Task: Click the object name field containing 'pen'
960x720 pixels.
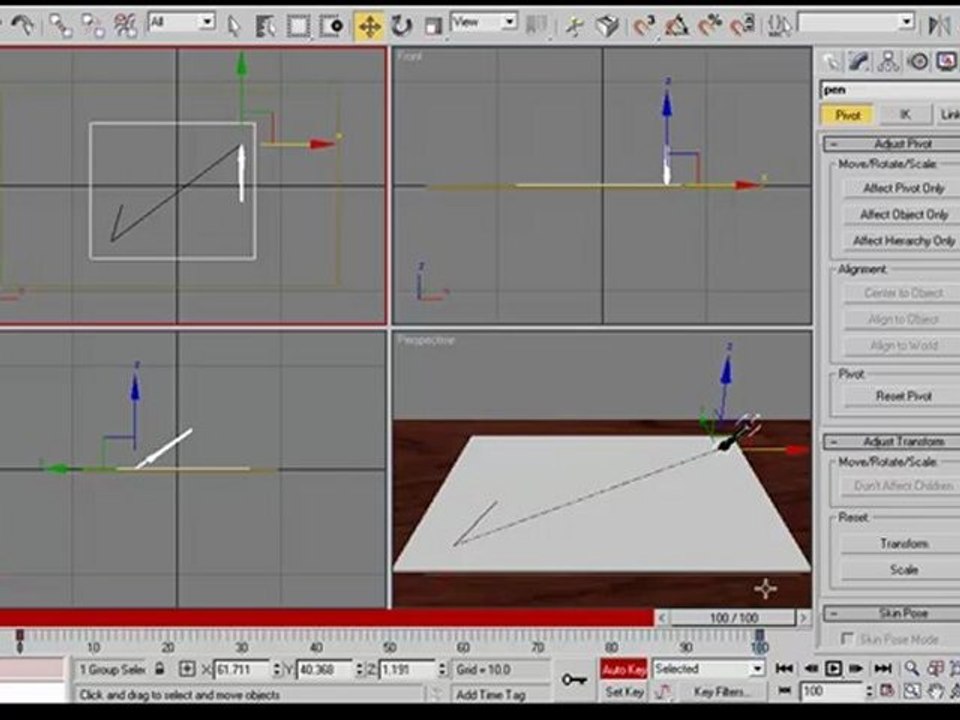Action: (890, 90)
